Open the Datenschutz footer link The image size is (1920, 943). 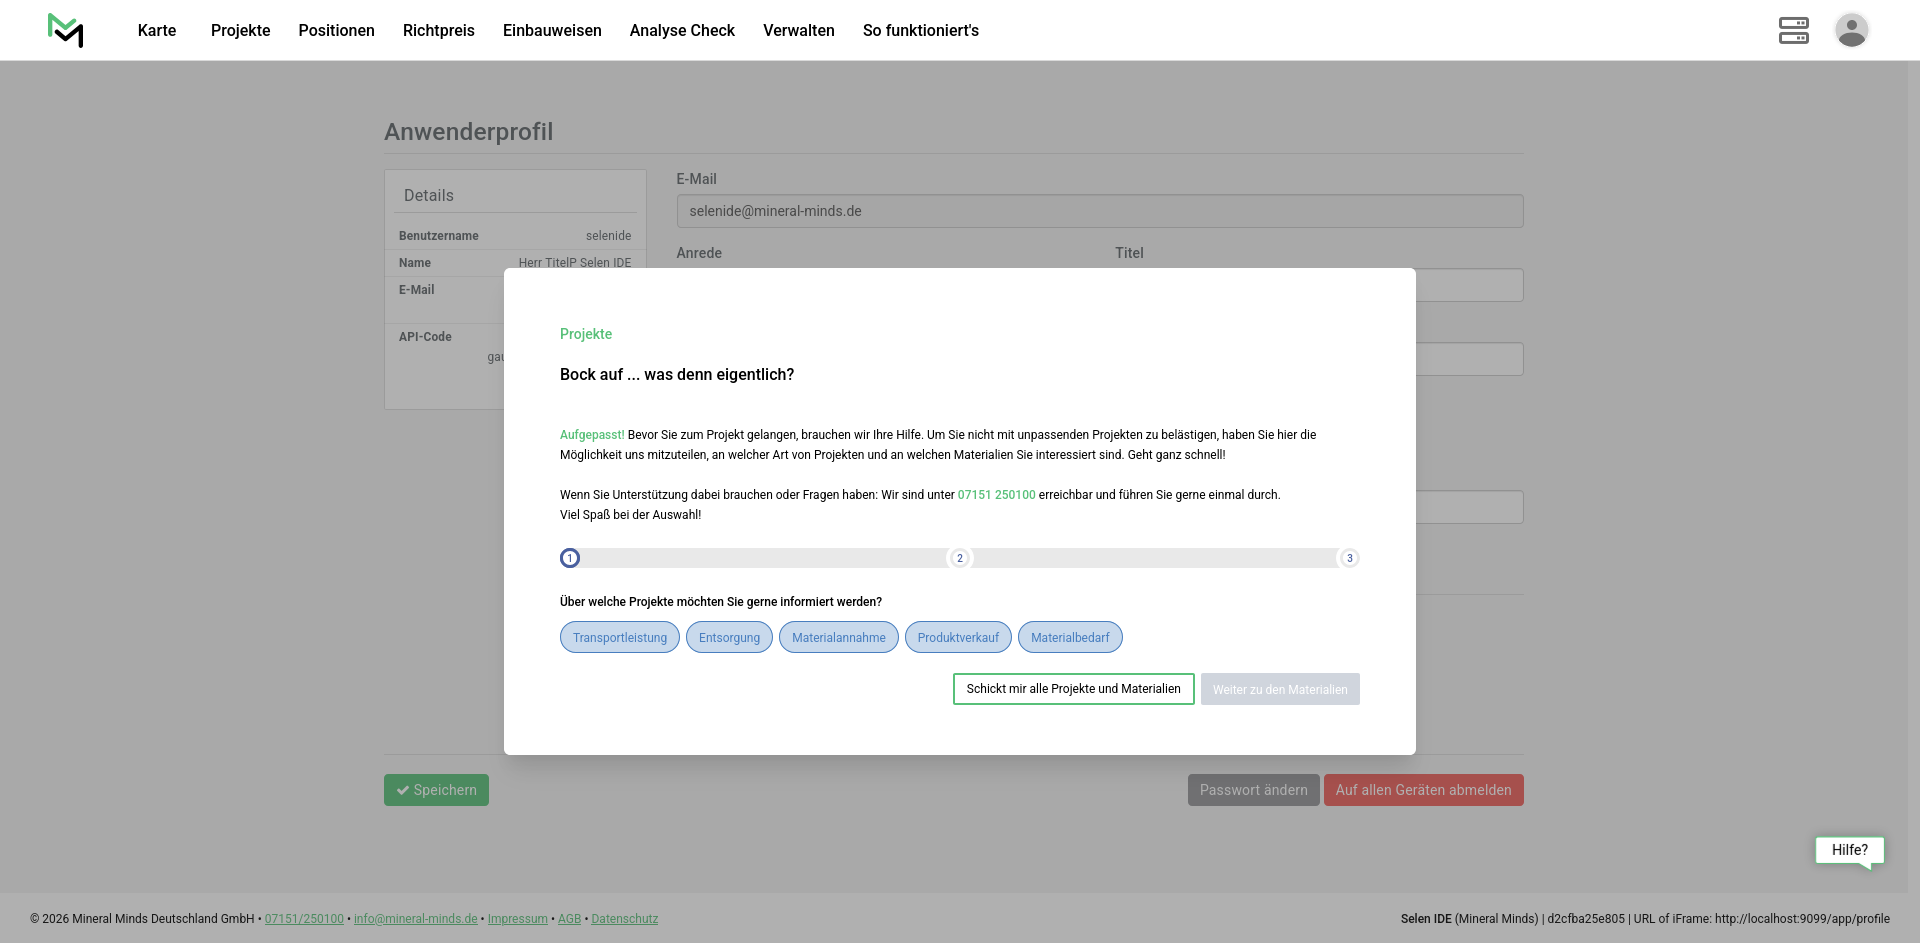coord(624,919)
